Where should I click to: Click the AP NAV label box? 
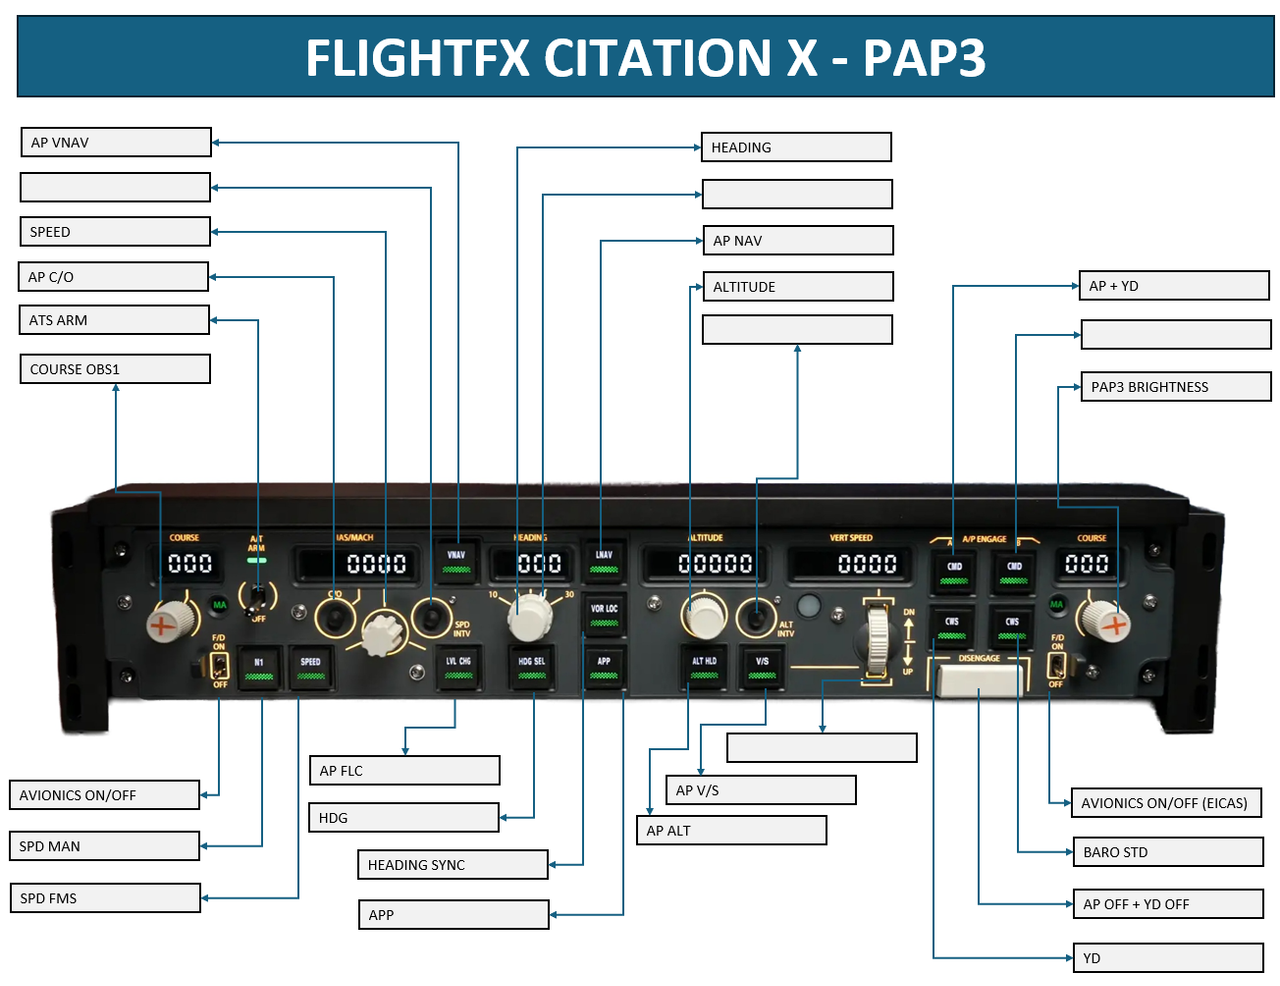pyautogui.click(x=798, y=240)
